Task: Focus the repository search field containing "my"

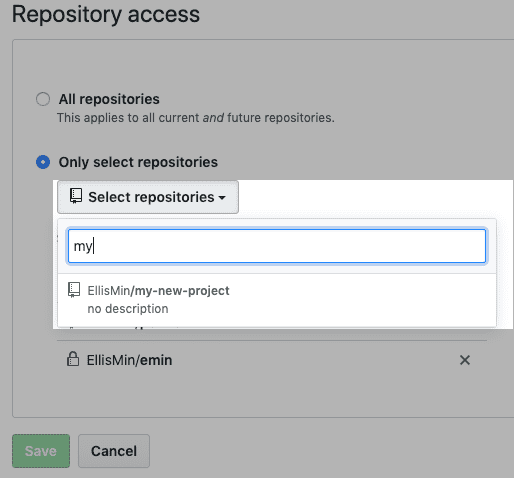Action: click(x=277, y=246)
